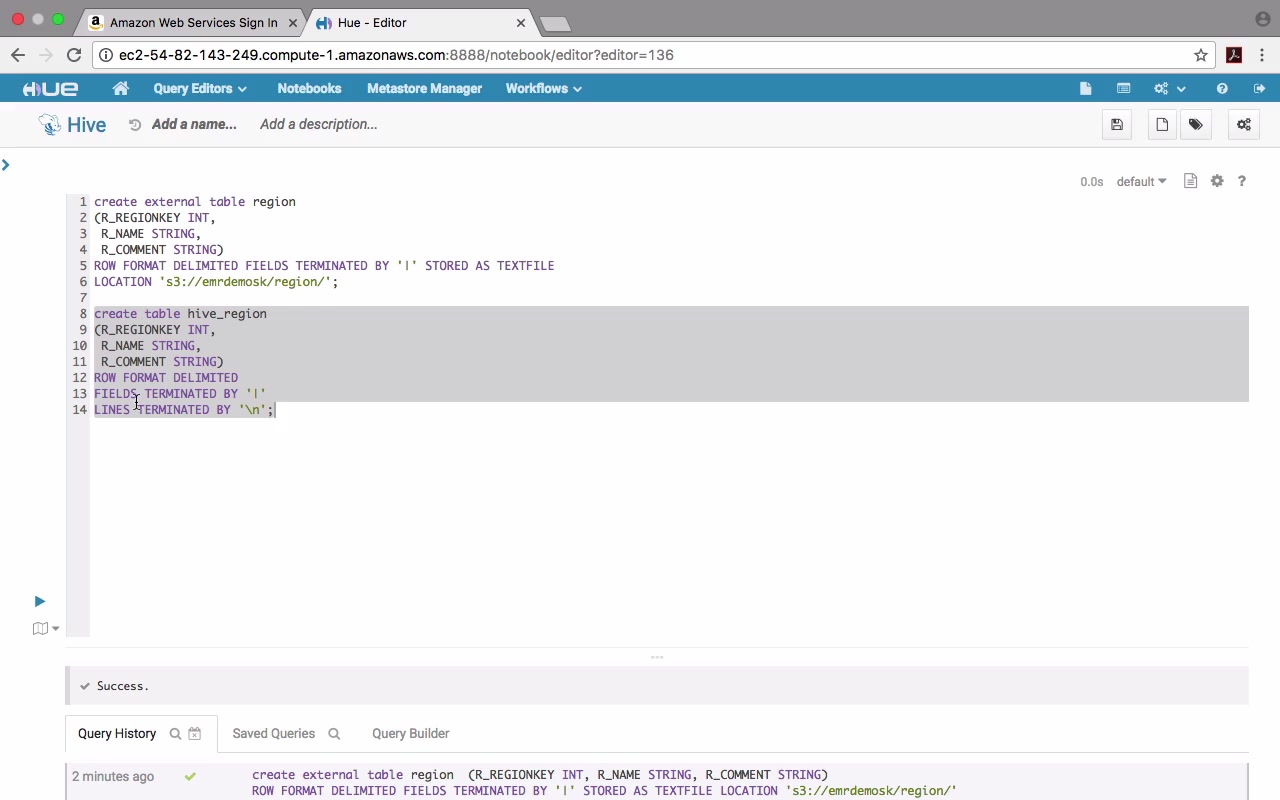Switch to the Query History tab
The width and height of the screenshot is (1280, 800).
pyautogui.click(x=117, y=734)
